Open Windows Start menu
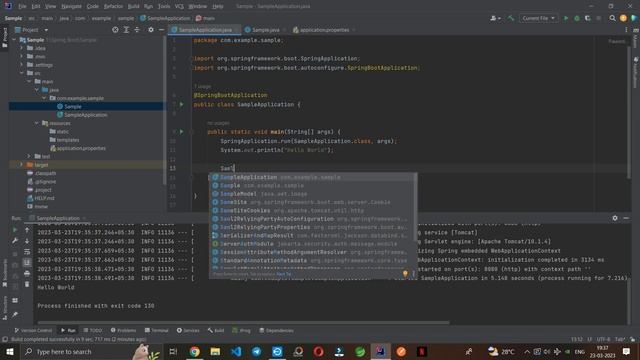The height and width of the screenshot is (360, 640). coord(10,351)
